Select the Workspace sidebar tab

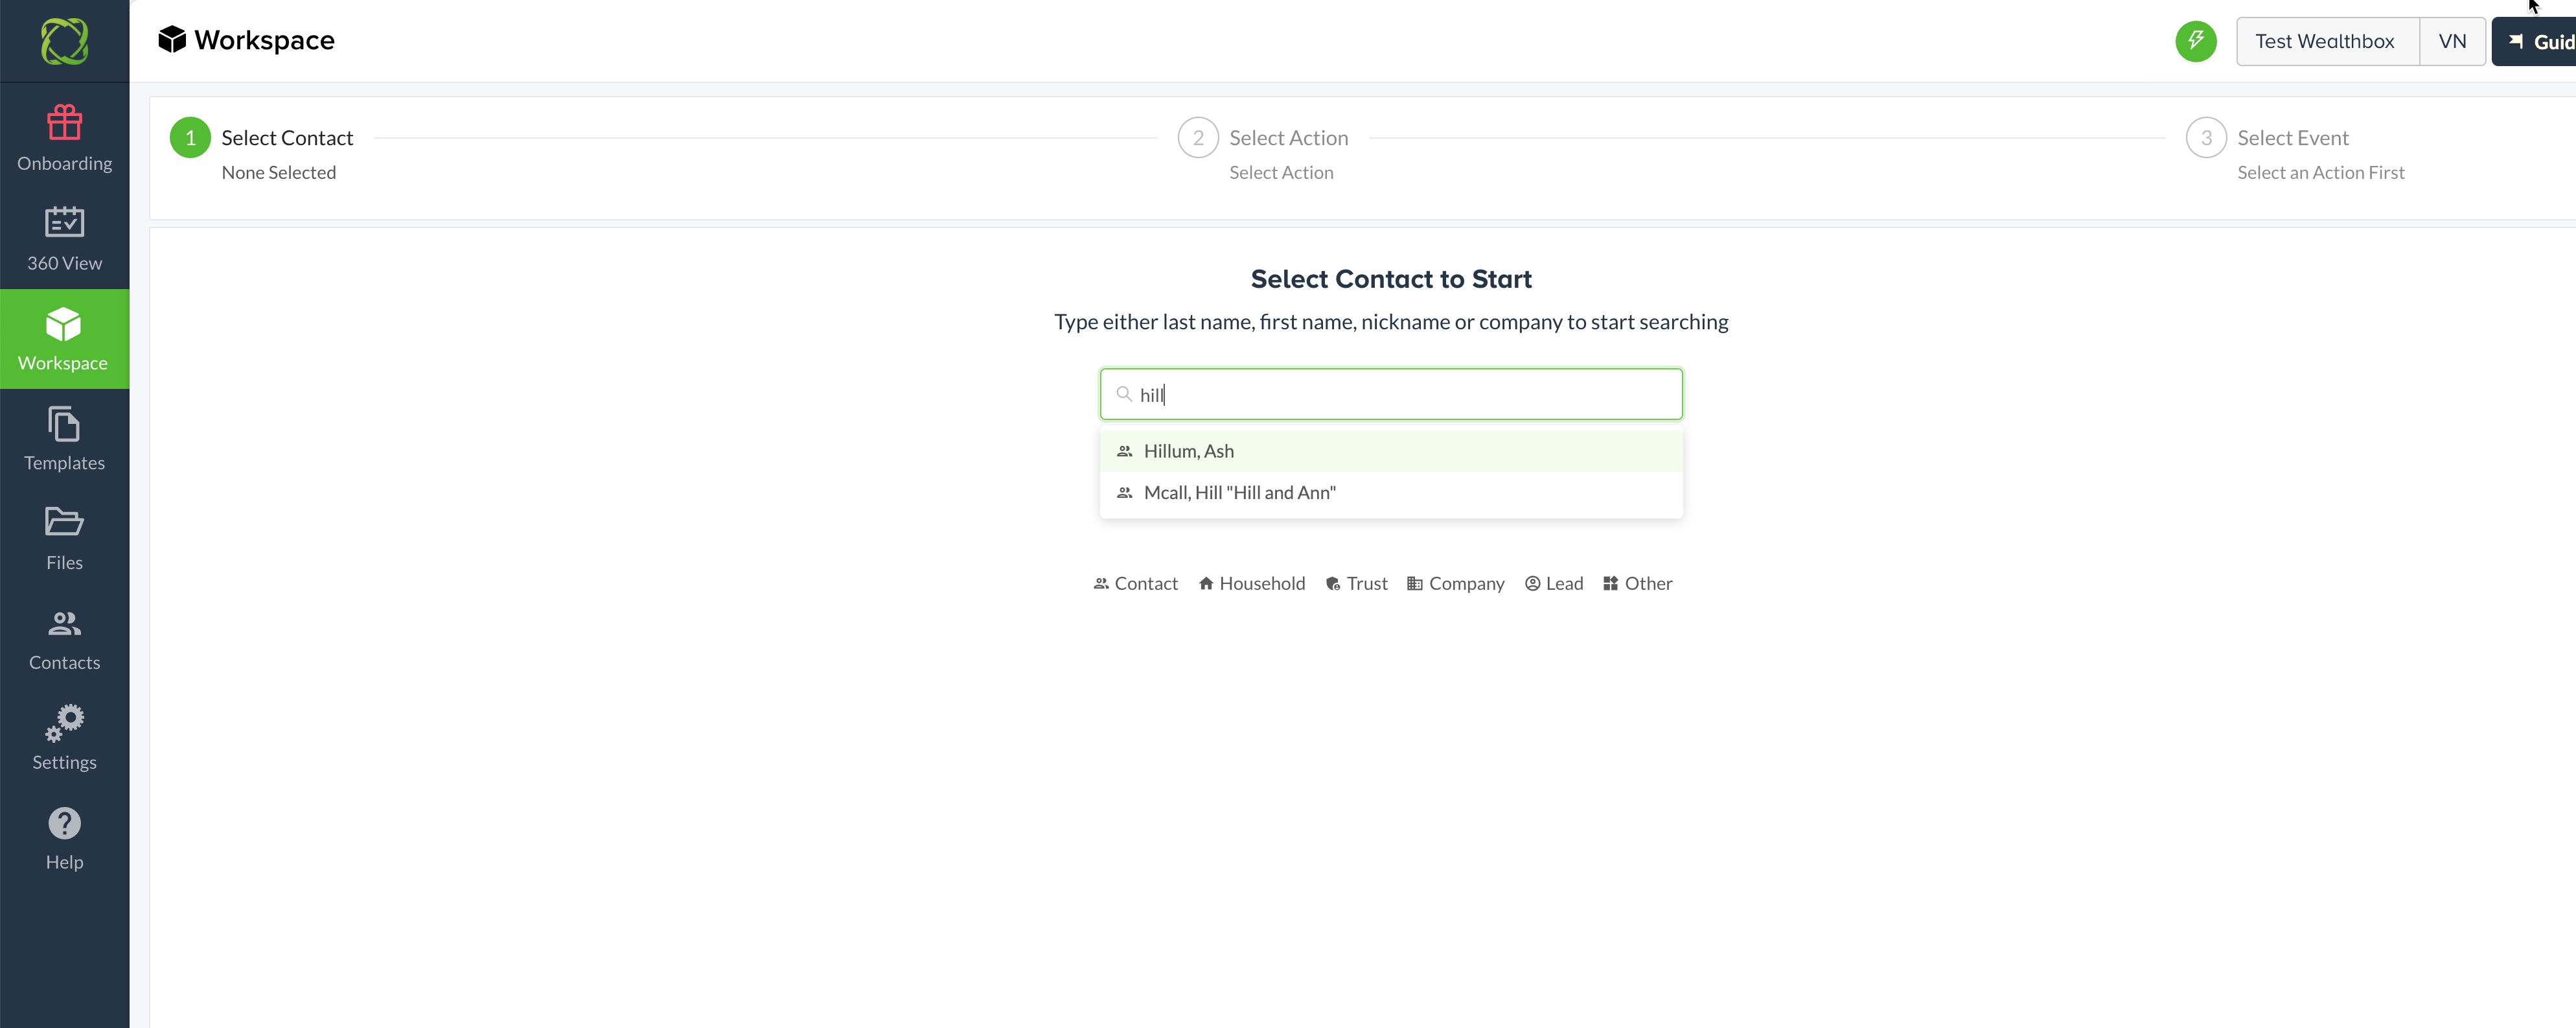point(64,339)
